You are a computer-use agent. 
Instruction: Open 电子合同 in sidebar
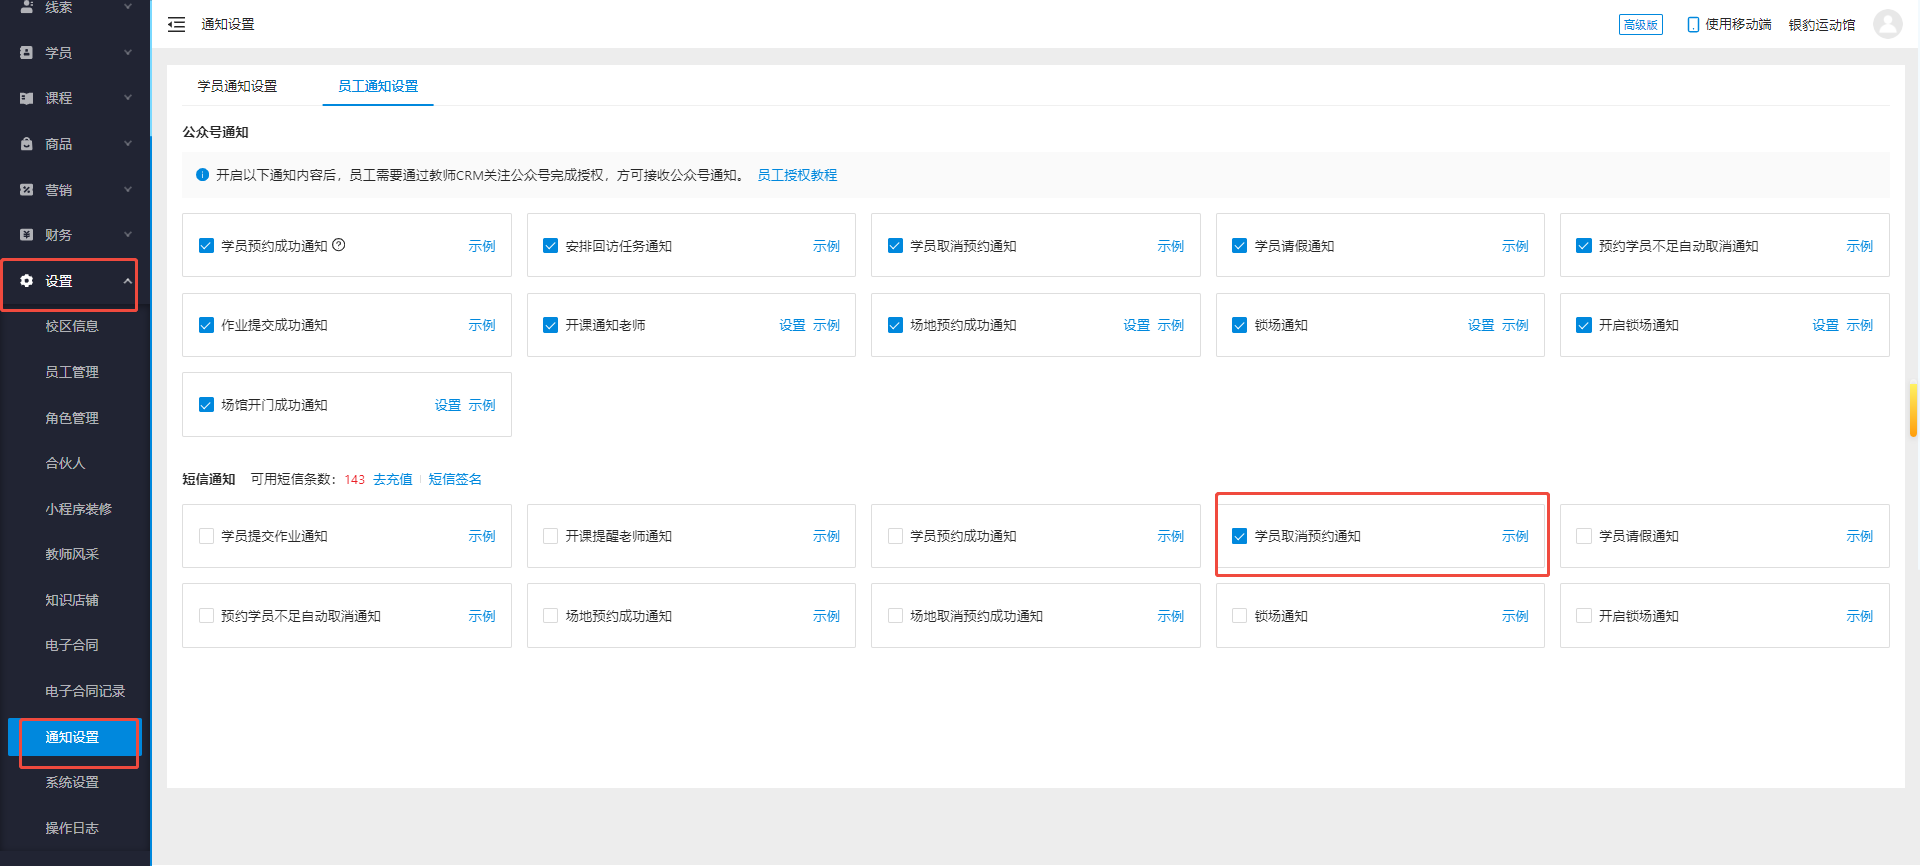tap(72, 645)
